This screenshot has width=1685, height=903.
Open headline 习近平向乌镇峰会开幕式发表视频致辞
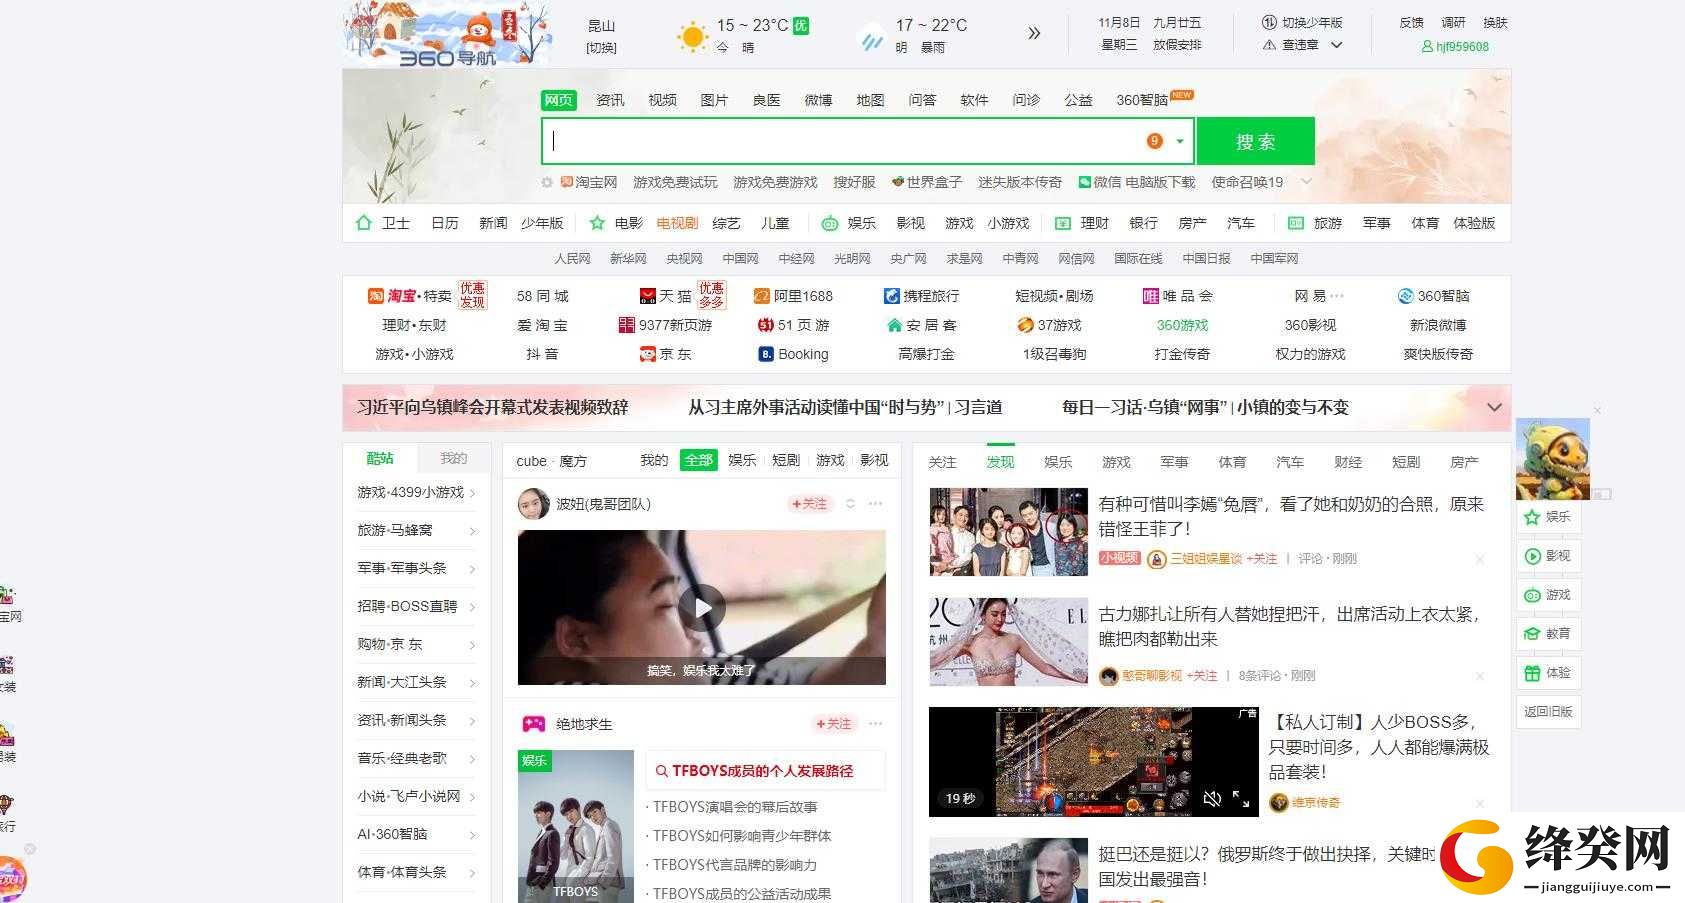(492, 407)
